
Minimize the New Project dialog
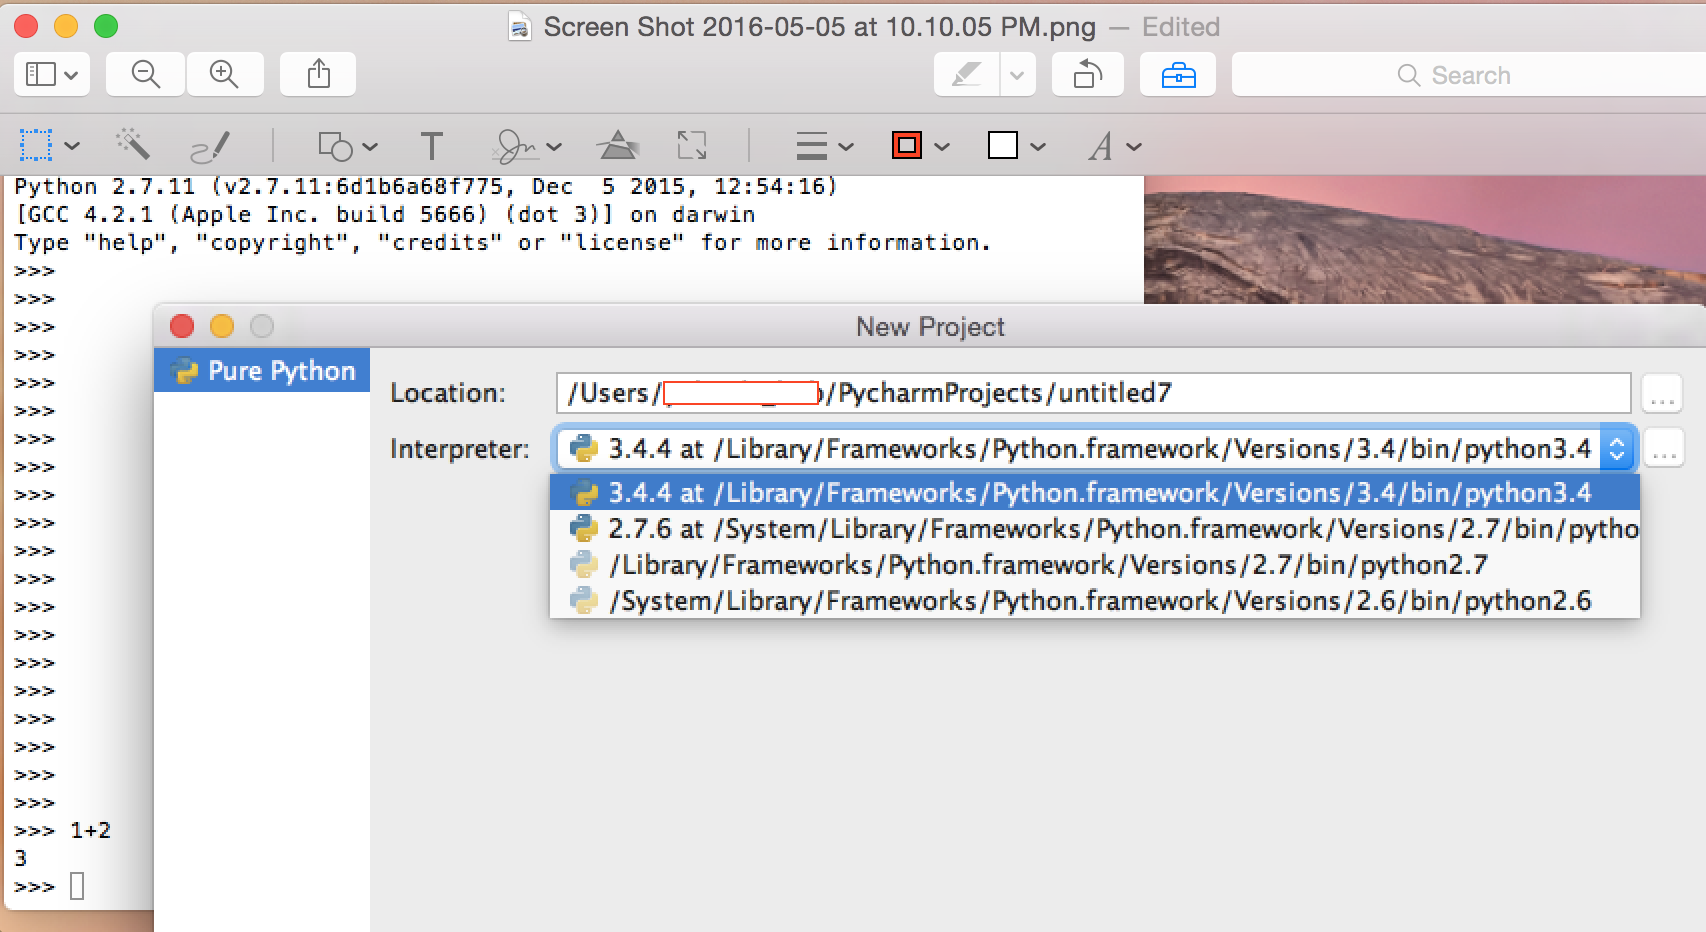[222, 326]
